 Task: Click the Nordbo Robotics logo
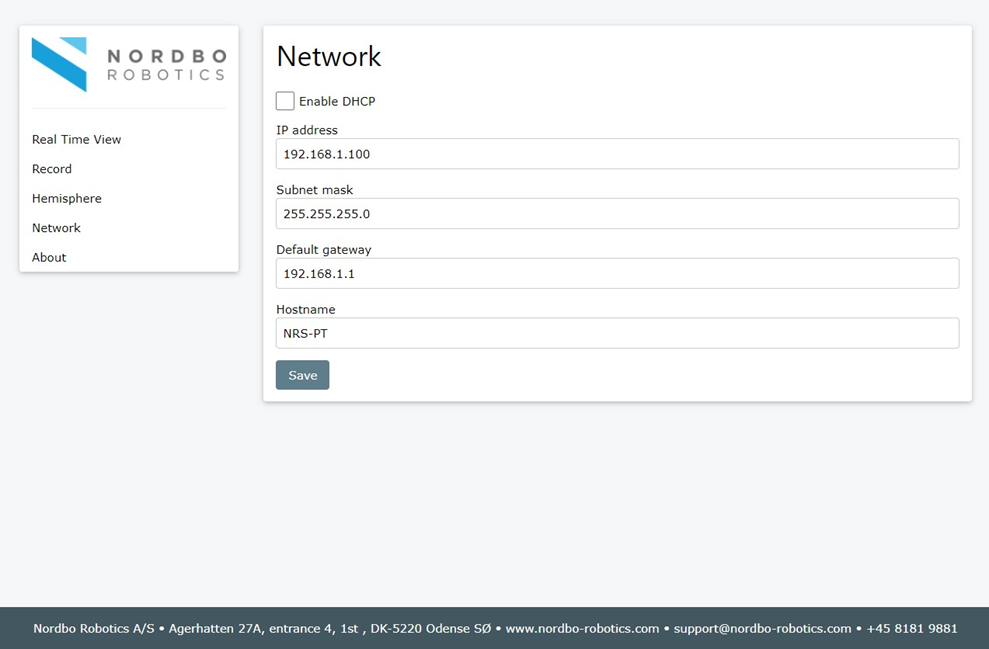click(129, 64)
